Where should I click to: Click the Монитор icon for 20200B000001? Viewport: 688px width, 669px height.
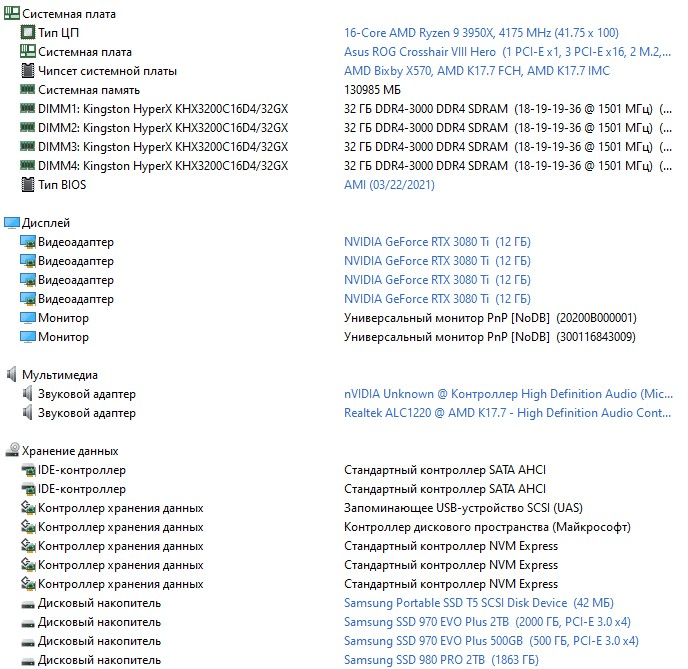[28, 318]
